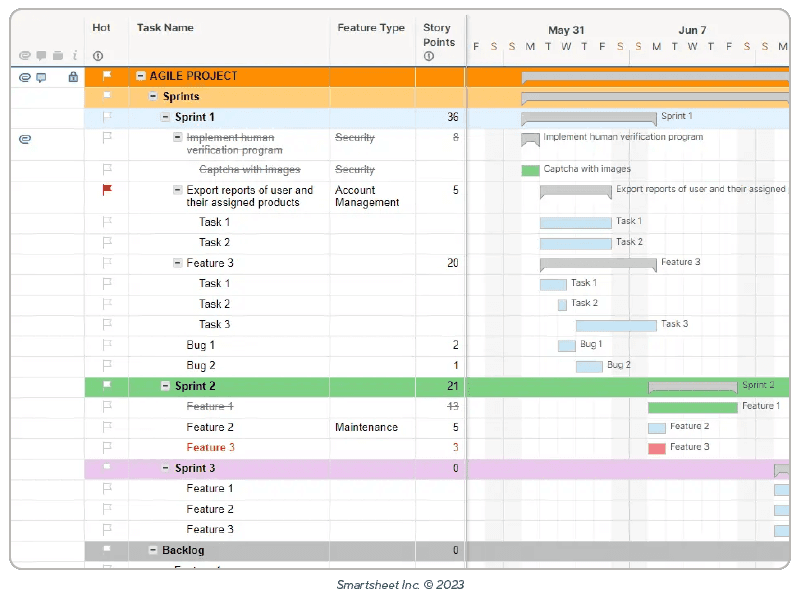800x601 pixels.
Task: Select the Feature 3 story points value 20
Action: pyautogui.click(x=453, y=263)
